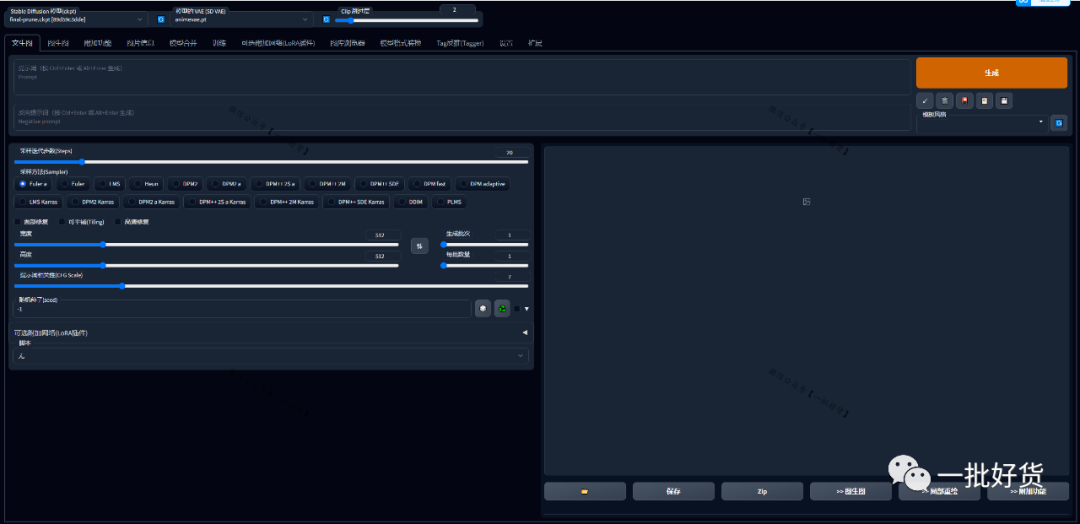This screenshot has width=1080, height=524.
Task: Click the refresh icon beside the VAE dropdown
Action: click(326, 19)
